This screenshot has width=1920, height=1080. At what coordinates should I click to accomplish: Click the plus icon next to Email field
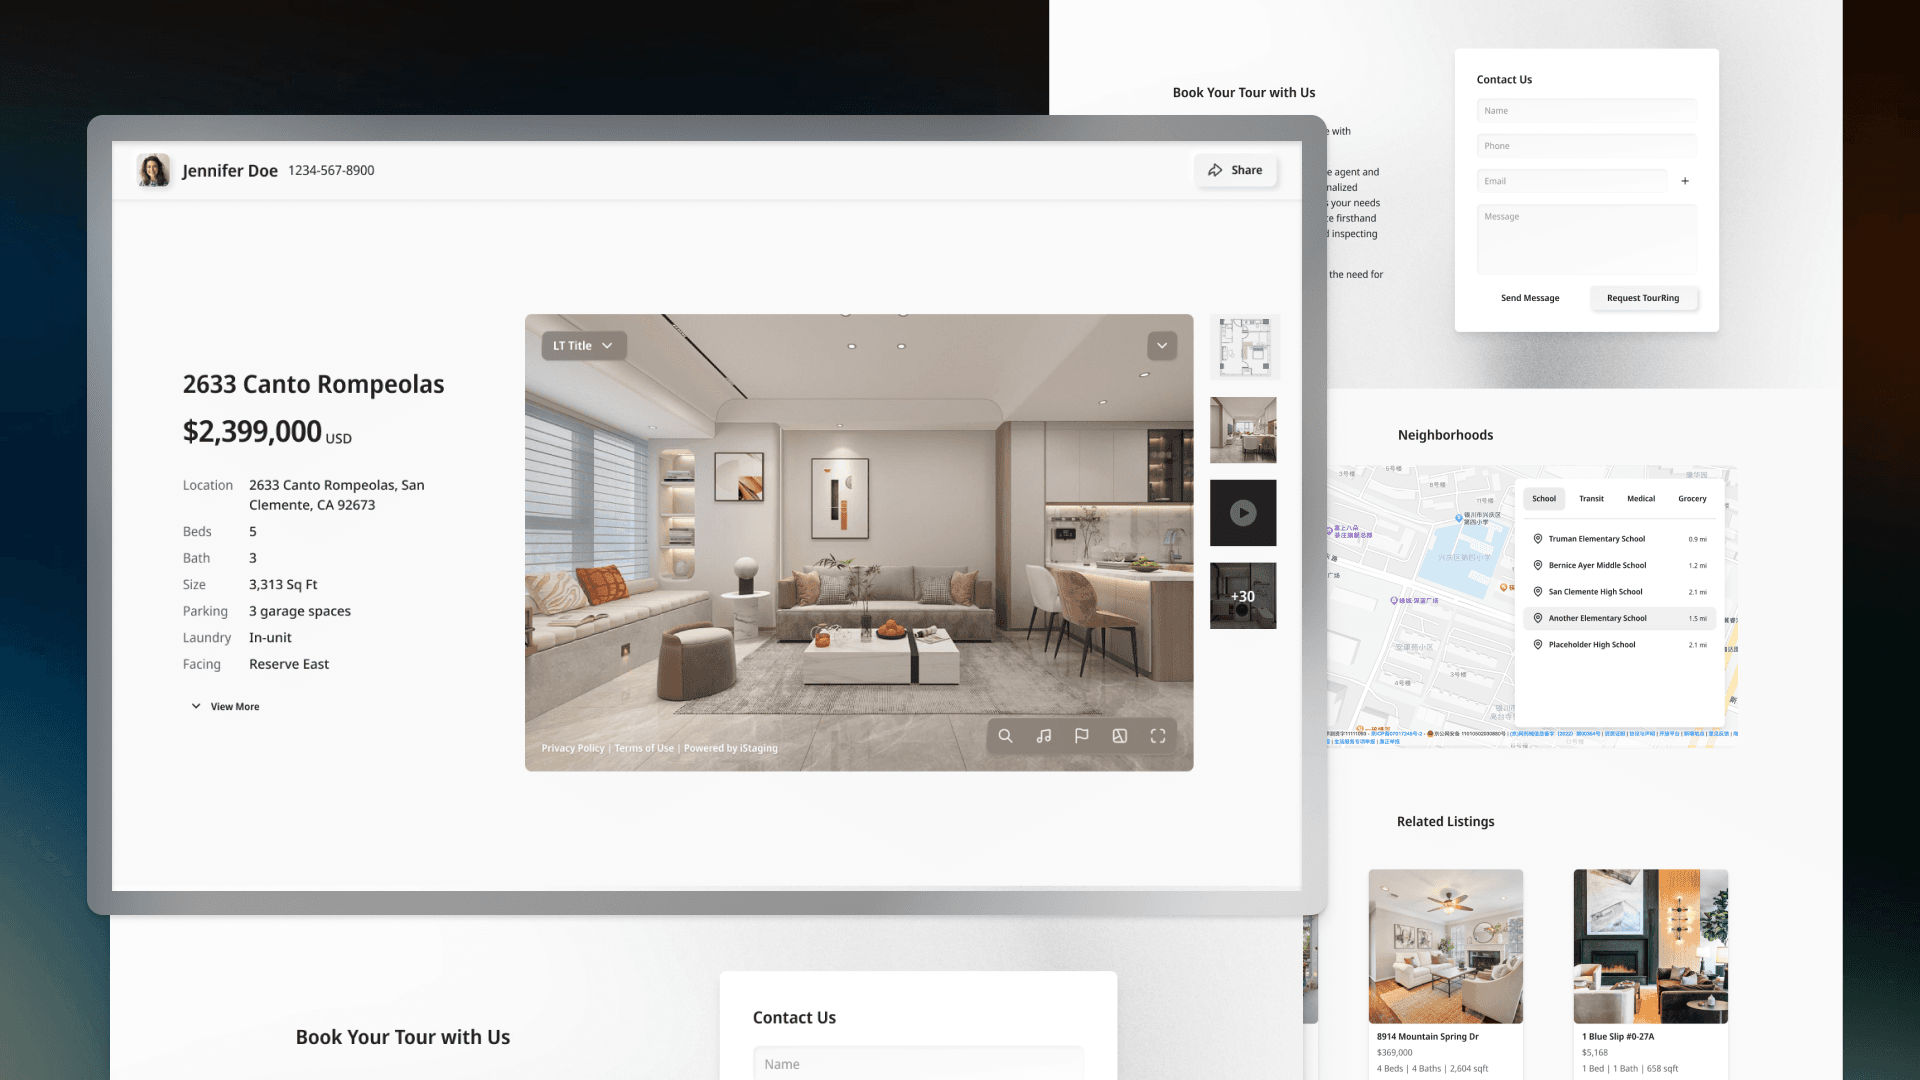(x=1685, y=181)
